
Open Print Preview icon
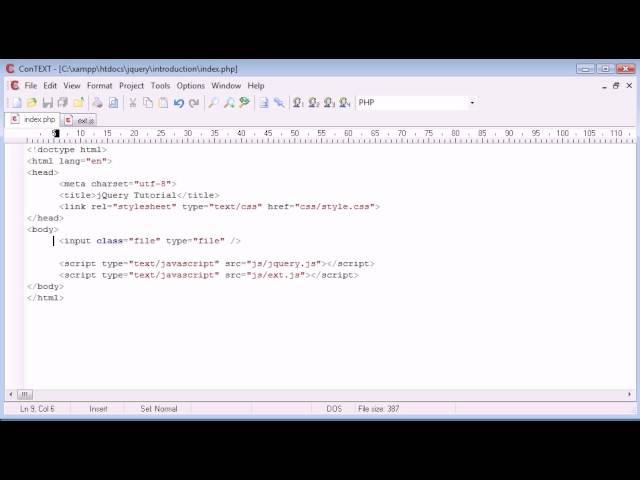pyautogui.click(x=113, y=102)
